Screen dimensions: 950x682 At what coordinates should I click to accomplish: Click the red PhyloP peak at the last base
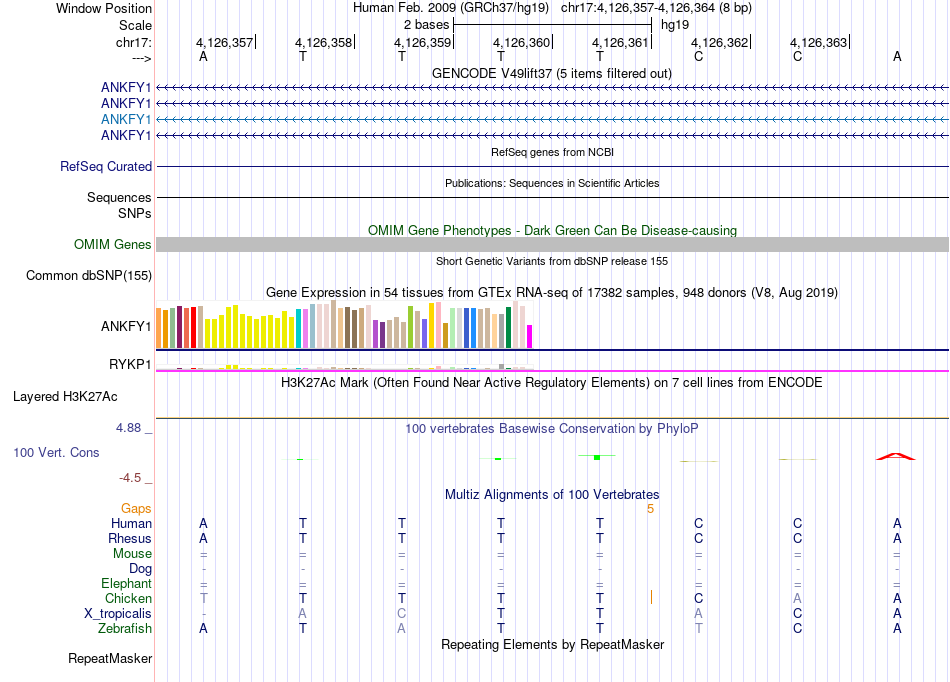pyautogui.click(x=896, y=456)
